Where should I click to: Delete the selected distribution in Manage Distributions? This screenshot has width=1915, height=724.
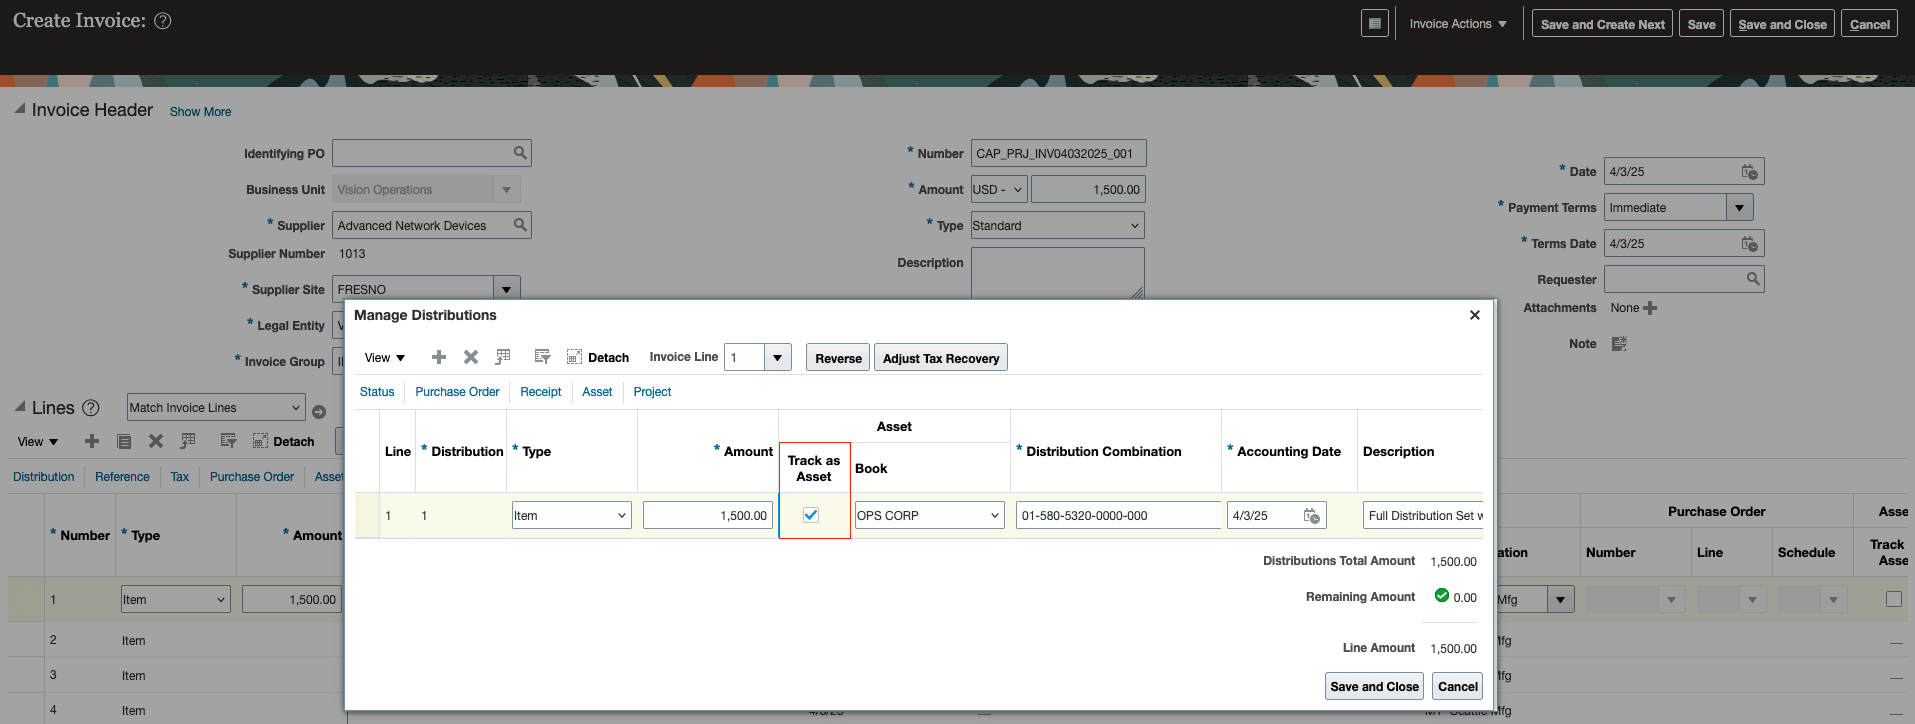471,357
